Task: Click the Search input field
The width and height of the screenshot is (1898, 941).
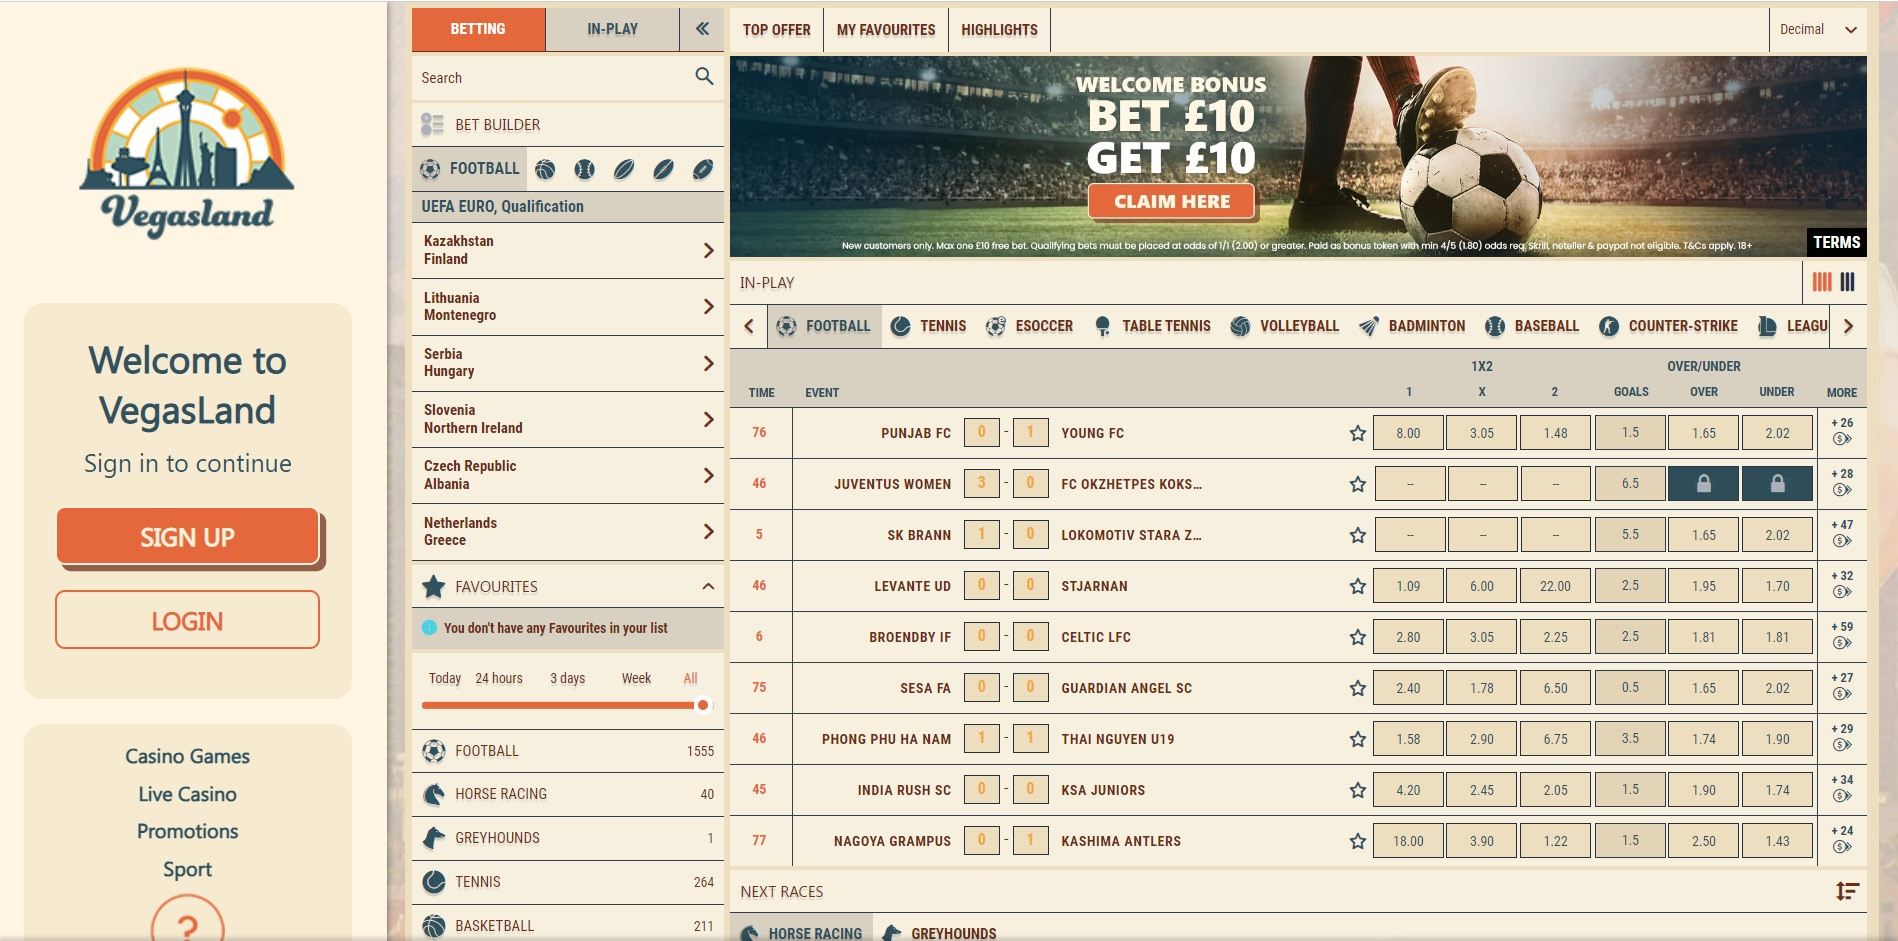Action: (x=550, y=78)
